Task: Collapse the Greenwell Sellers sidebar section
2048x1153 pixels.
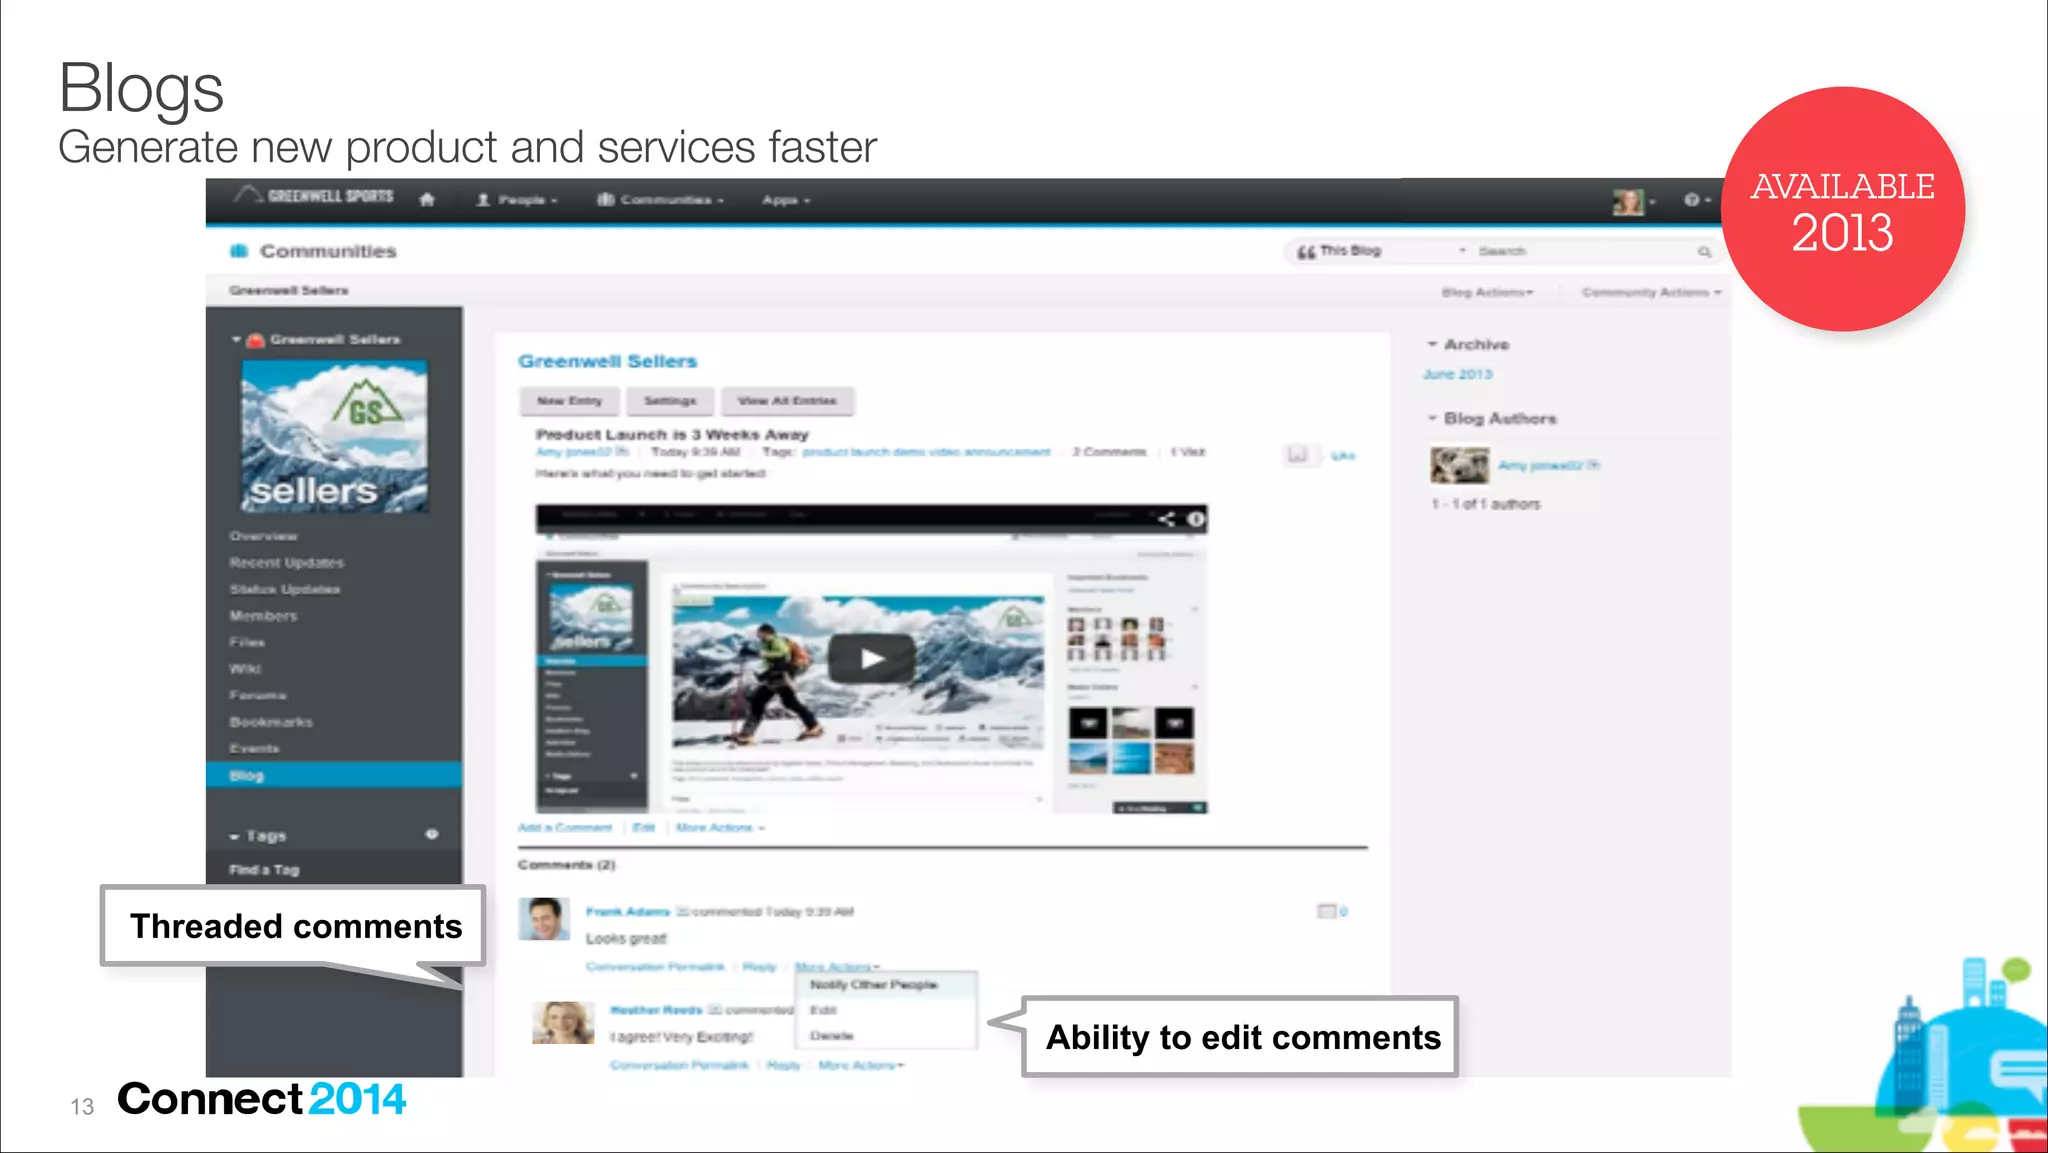Action: tap(236, 340)
